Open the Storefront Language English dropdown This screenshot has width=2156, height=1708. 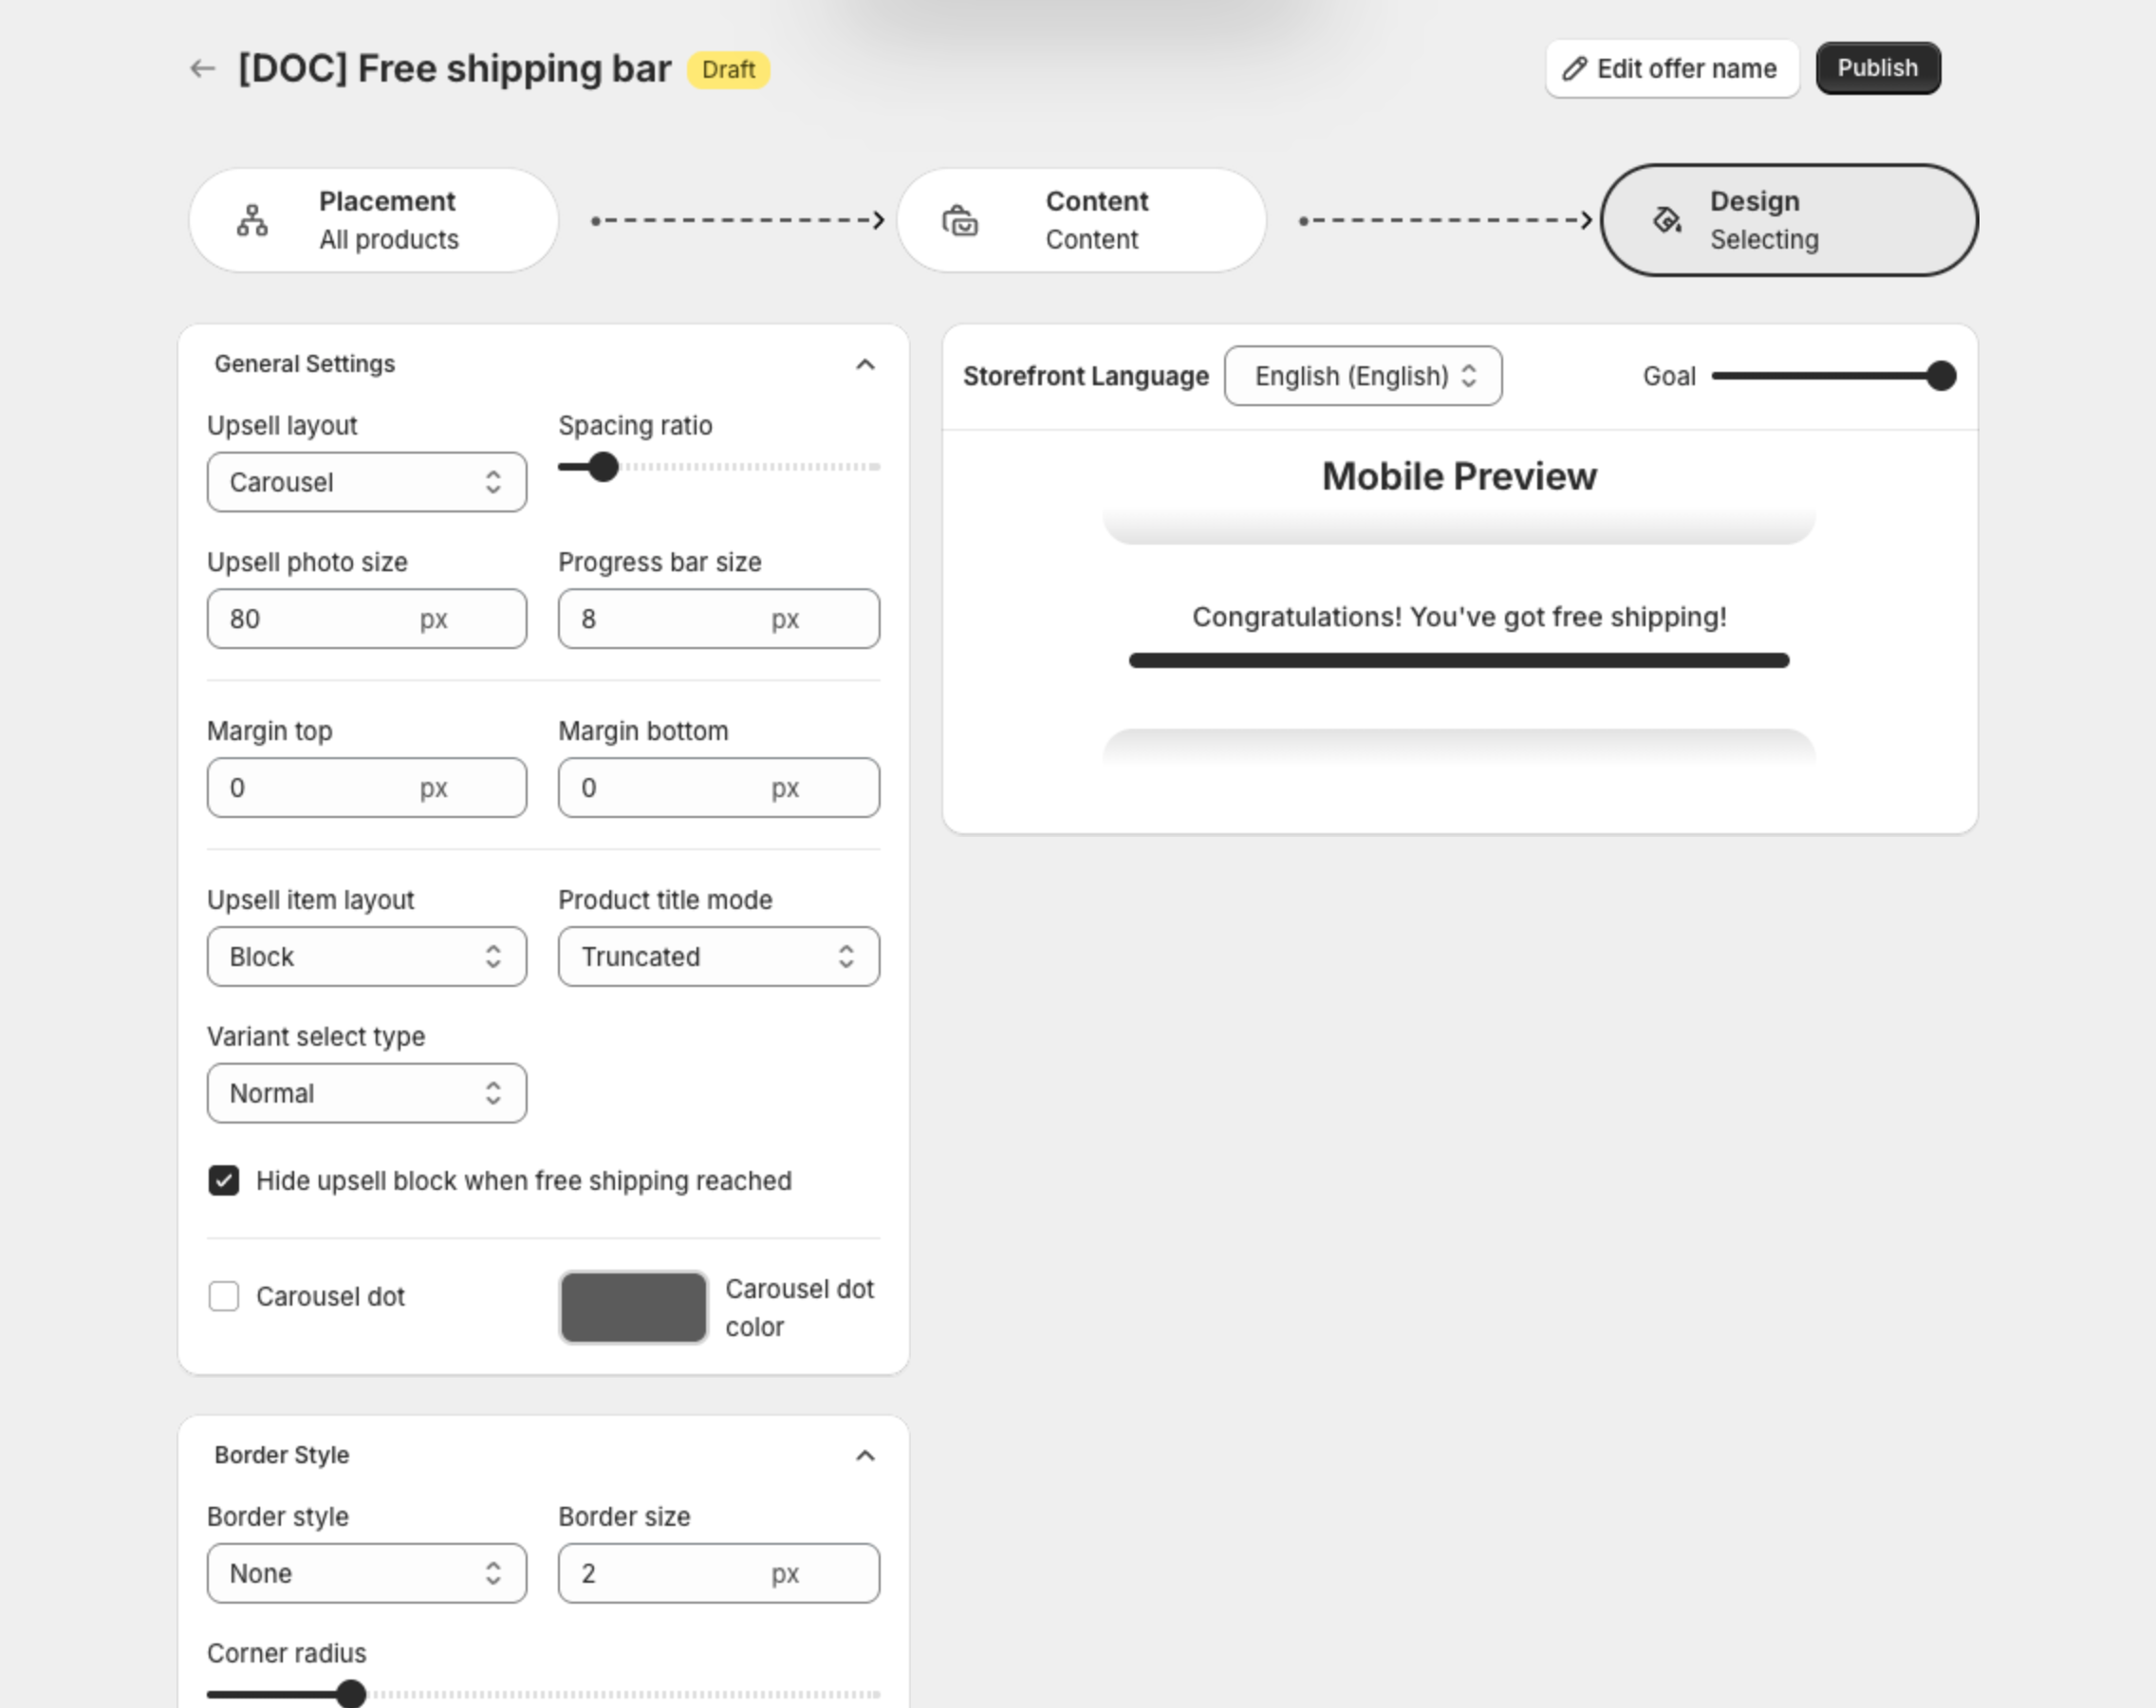pos(1363,376)
